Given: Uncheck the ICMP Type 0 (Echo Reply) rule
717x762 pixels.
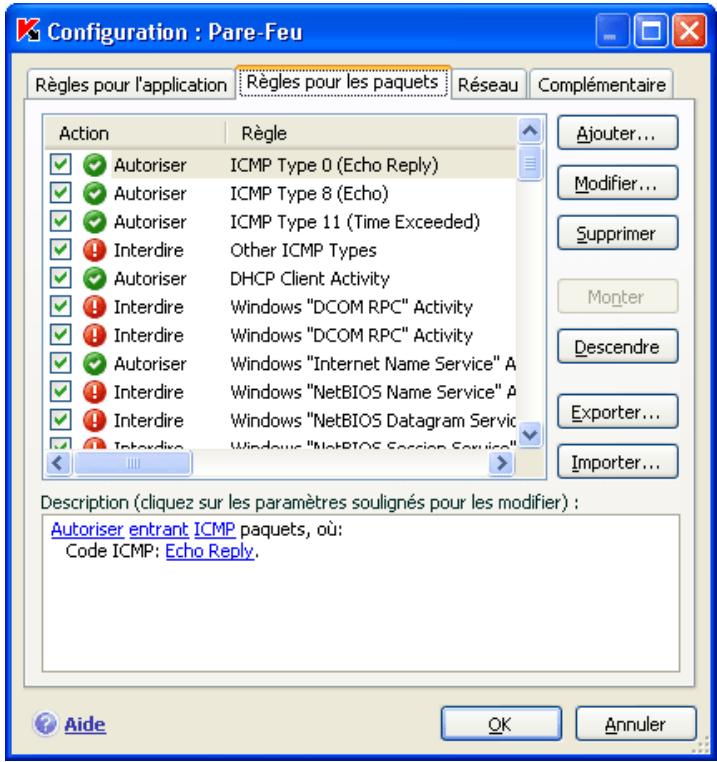Looking at the screenshot, I should click(x=61, y=165).
